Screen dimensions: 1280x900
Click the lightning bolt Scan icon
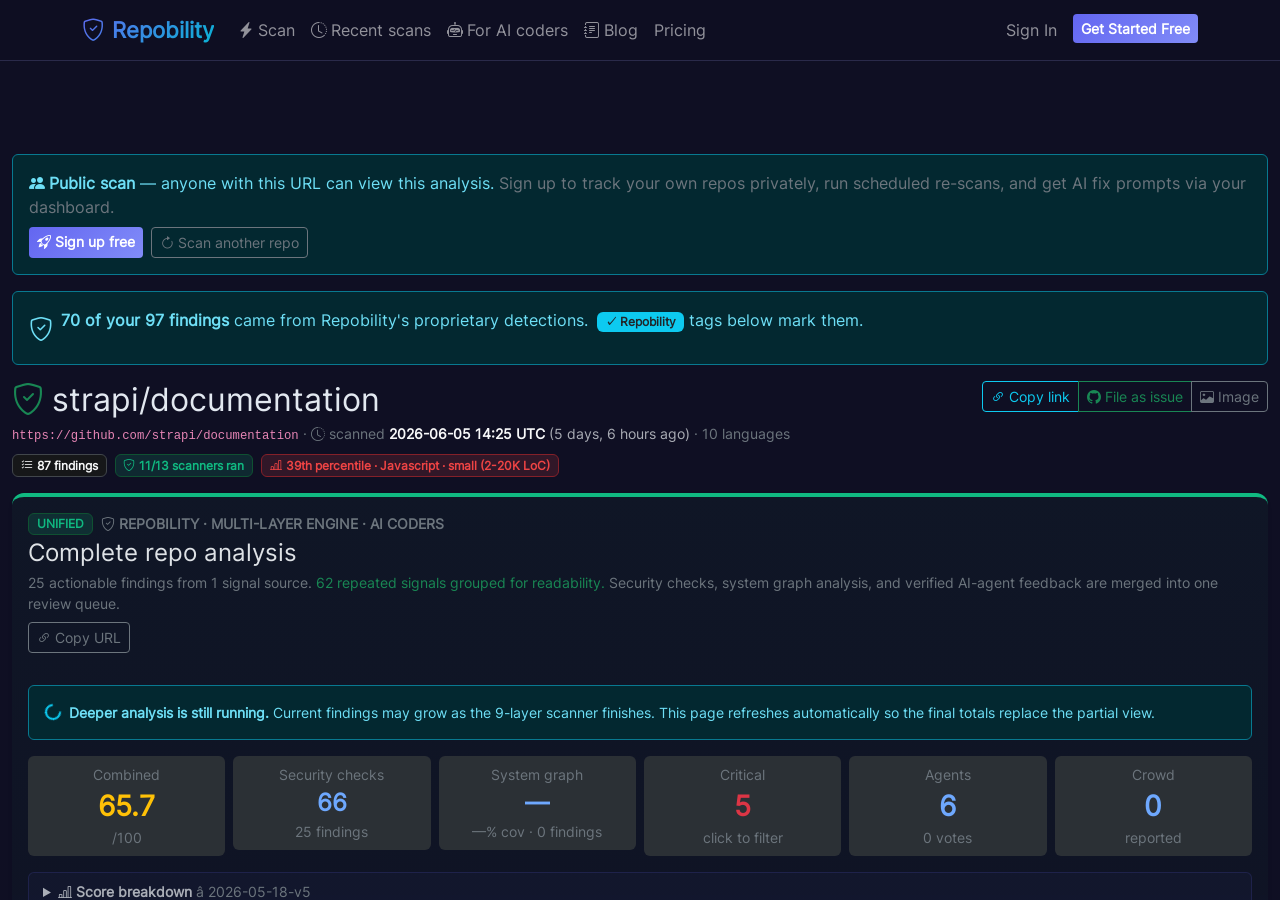pyautogui.click(x=246, y=30)
